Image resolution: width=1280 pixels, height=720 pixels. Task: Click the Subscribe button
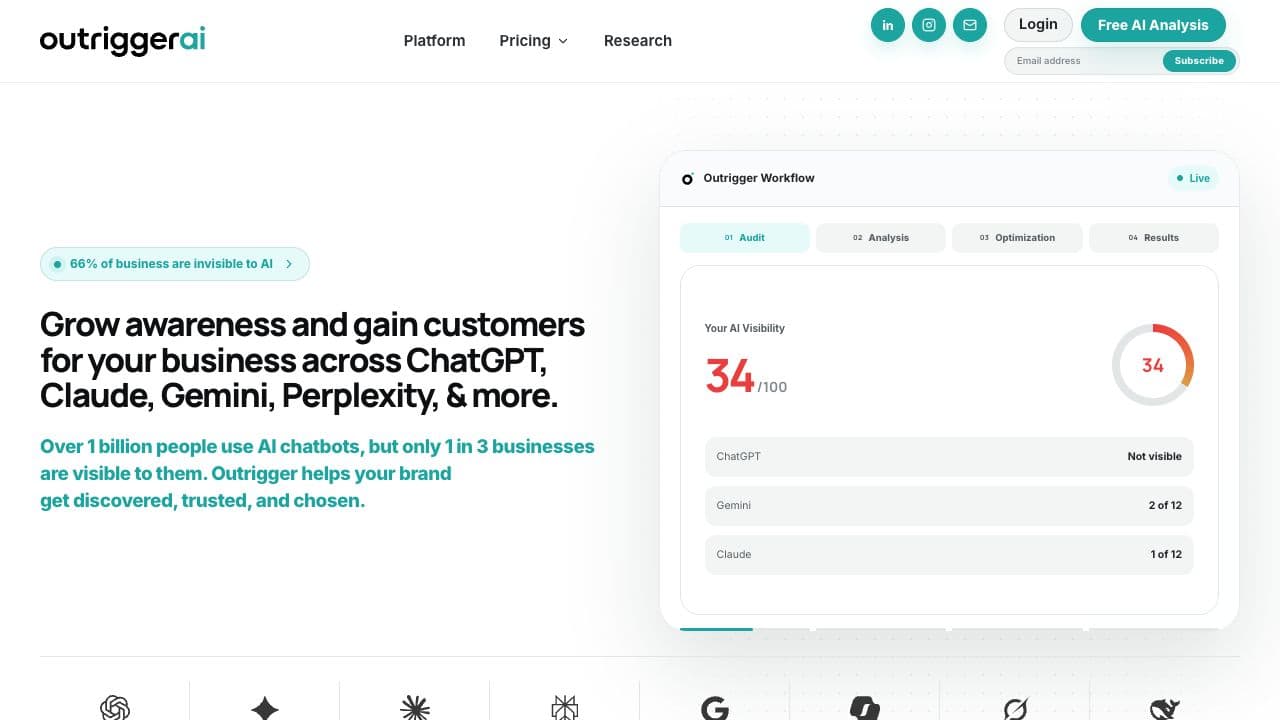coord(1199,61)
